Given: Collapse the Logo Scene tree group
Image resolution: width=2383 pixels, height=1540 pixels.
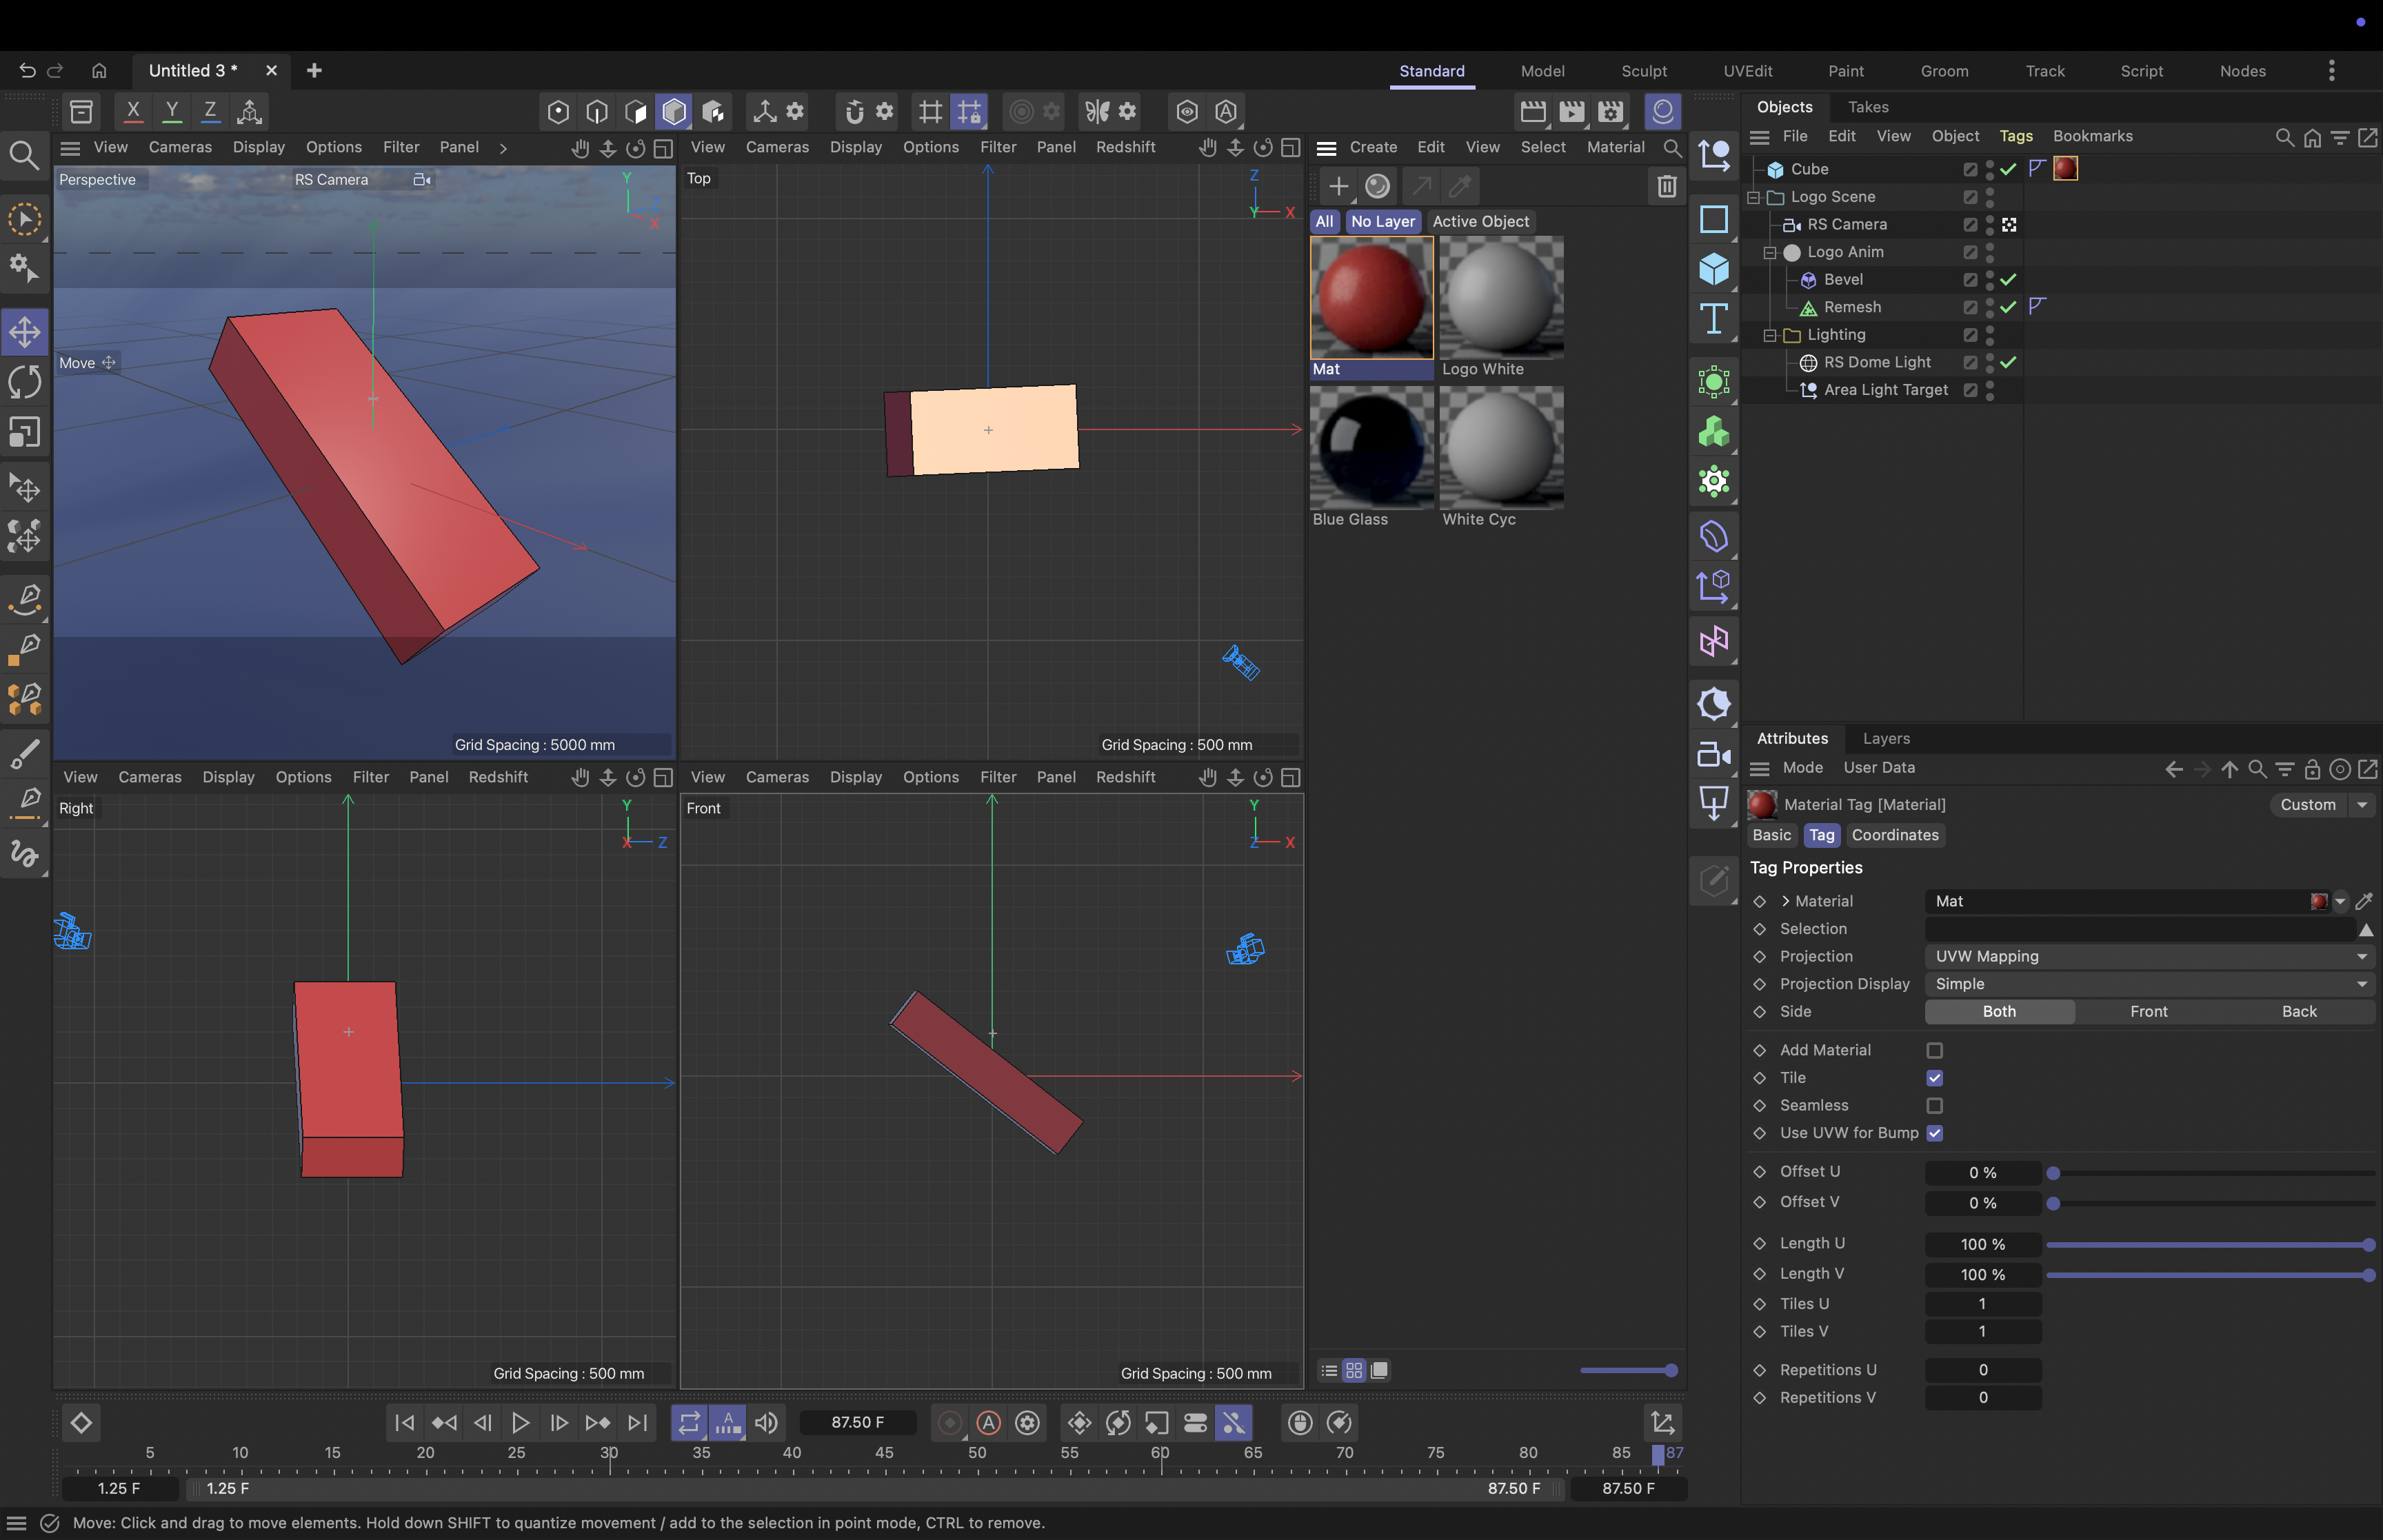Looking at the screenshot, I should click(x=1754, y=197).
